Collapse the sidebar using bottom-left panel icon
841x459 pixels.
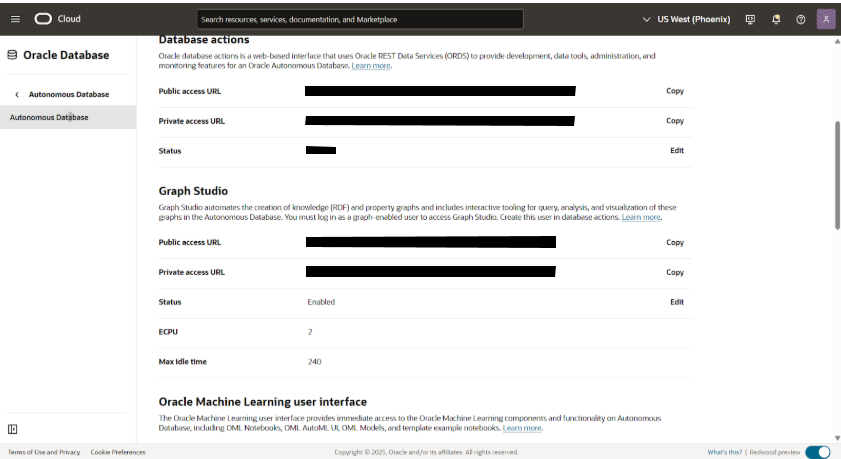click(13, 429)
